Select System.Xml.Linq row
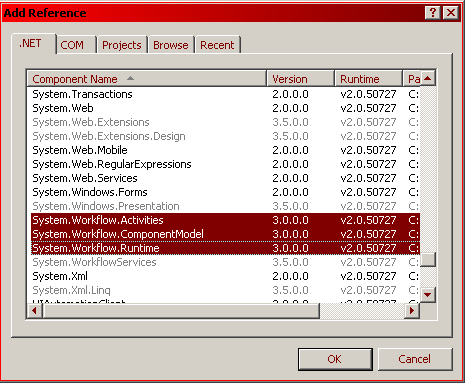Viewport: 465px width, 383px height. coord(225,290)
